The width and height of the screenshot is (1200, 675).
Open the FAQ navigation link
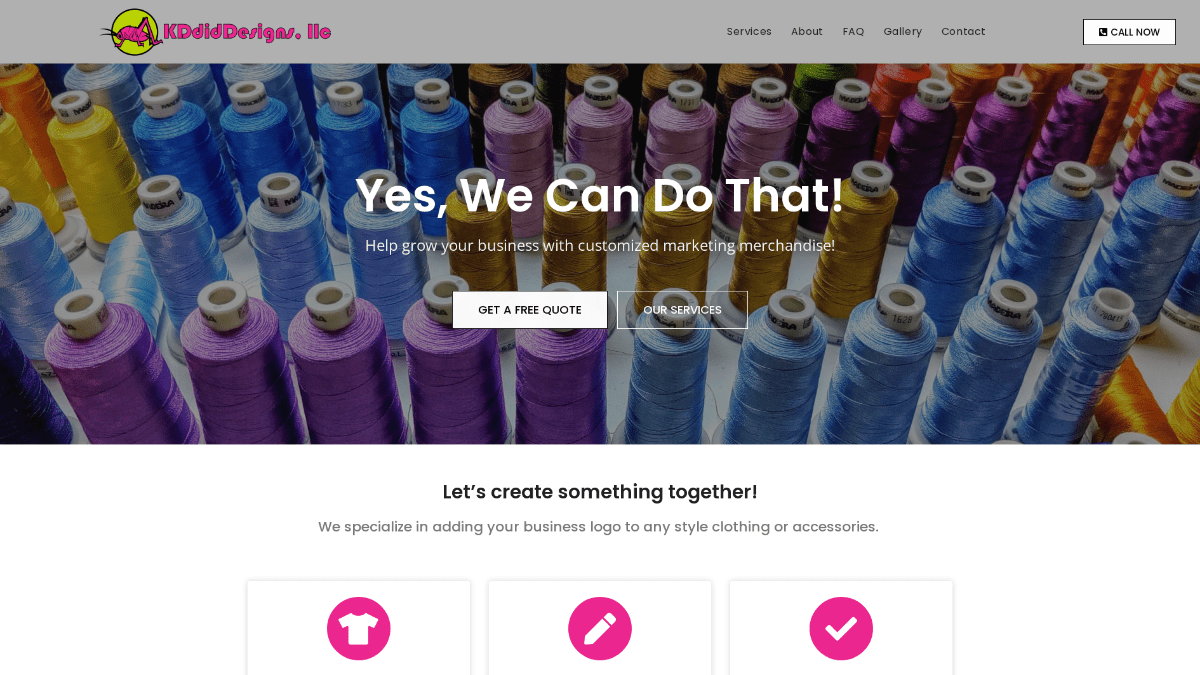853,31
